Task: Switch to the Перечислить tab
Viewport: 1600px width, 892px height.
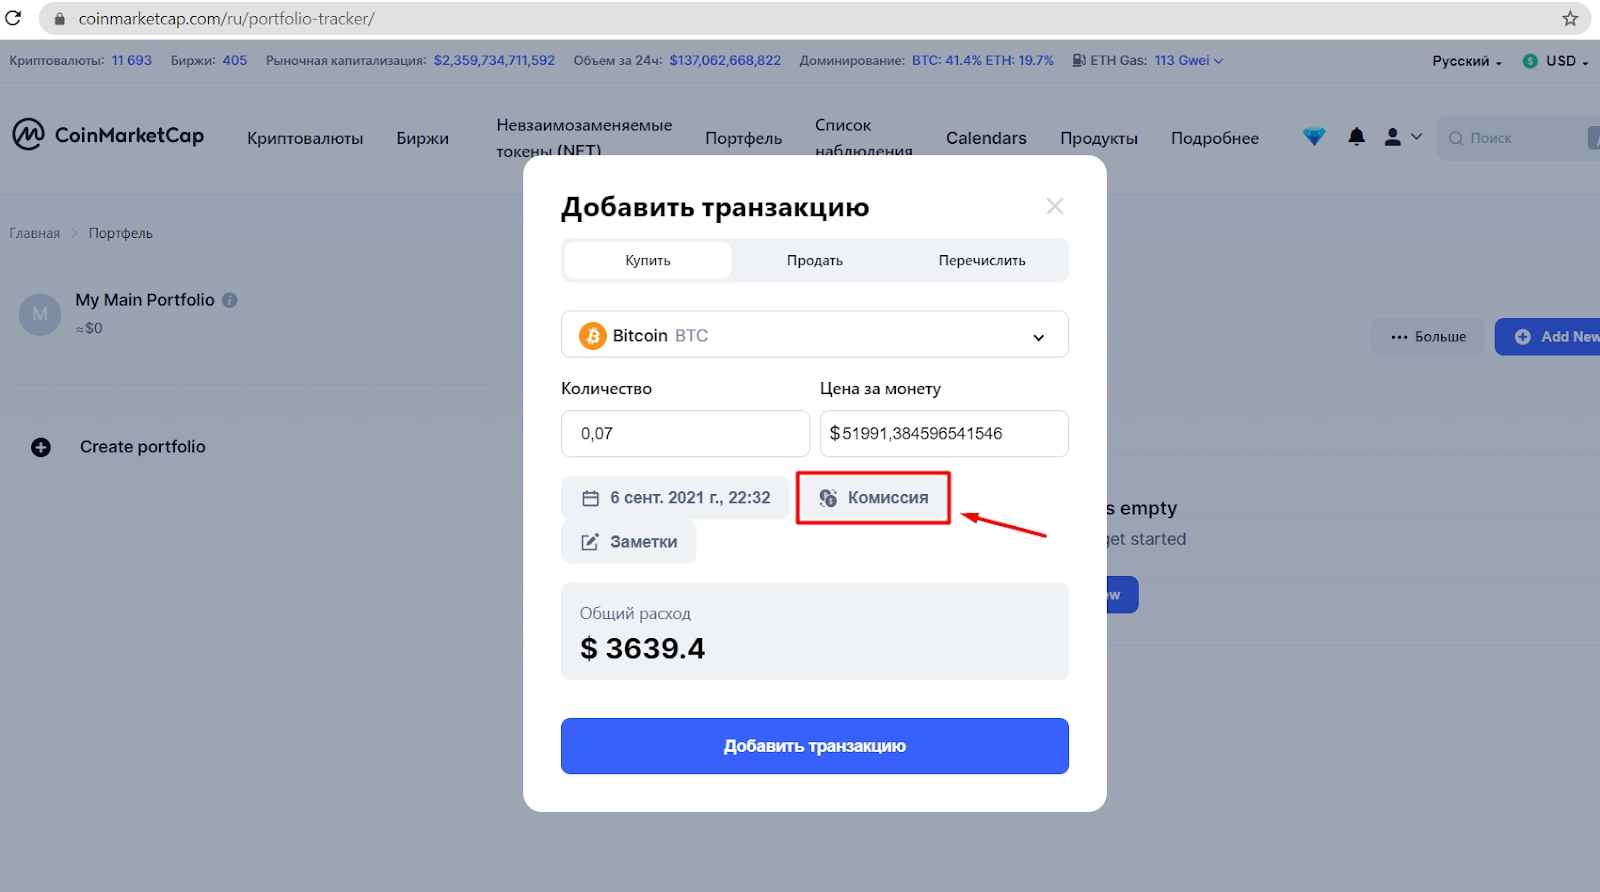Action: click(x=982, y=260)
